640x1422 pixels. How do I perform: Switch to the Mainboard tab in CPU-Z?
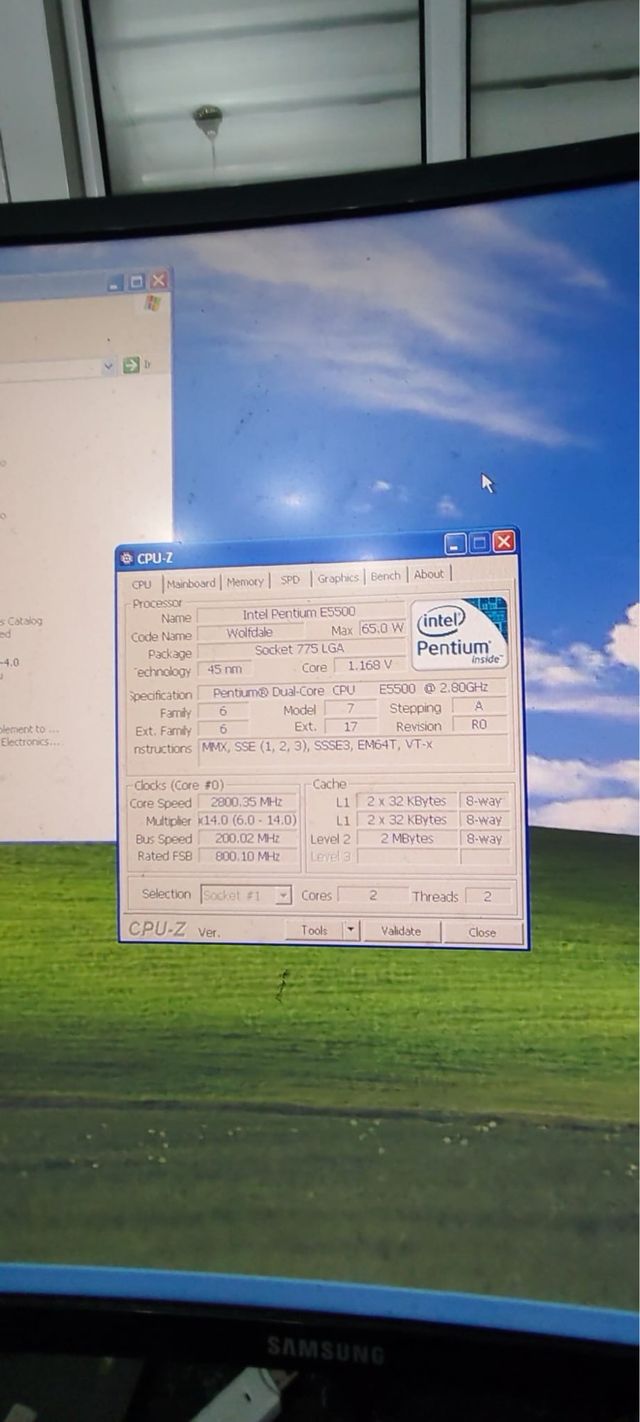pyautogui.click(x=190, y=583)
